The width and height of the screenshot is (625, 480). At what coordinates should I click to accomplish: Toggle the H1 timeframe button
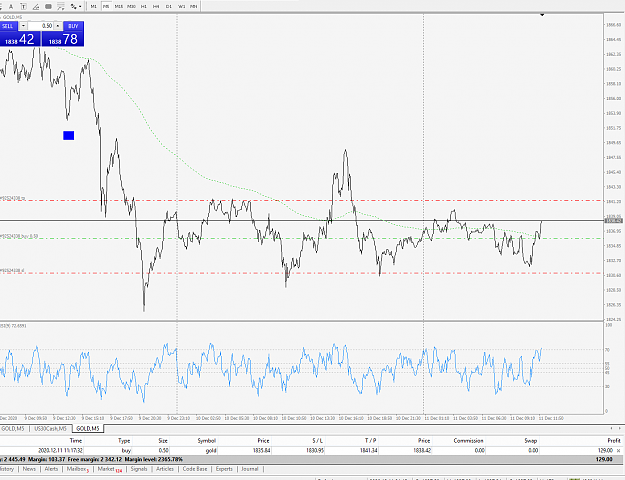point(143,6)
